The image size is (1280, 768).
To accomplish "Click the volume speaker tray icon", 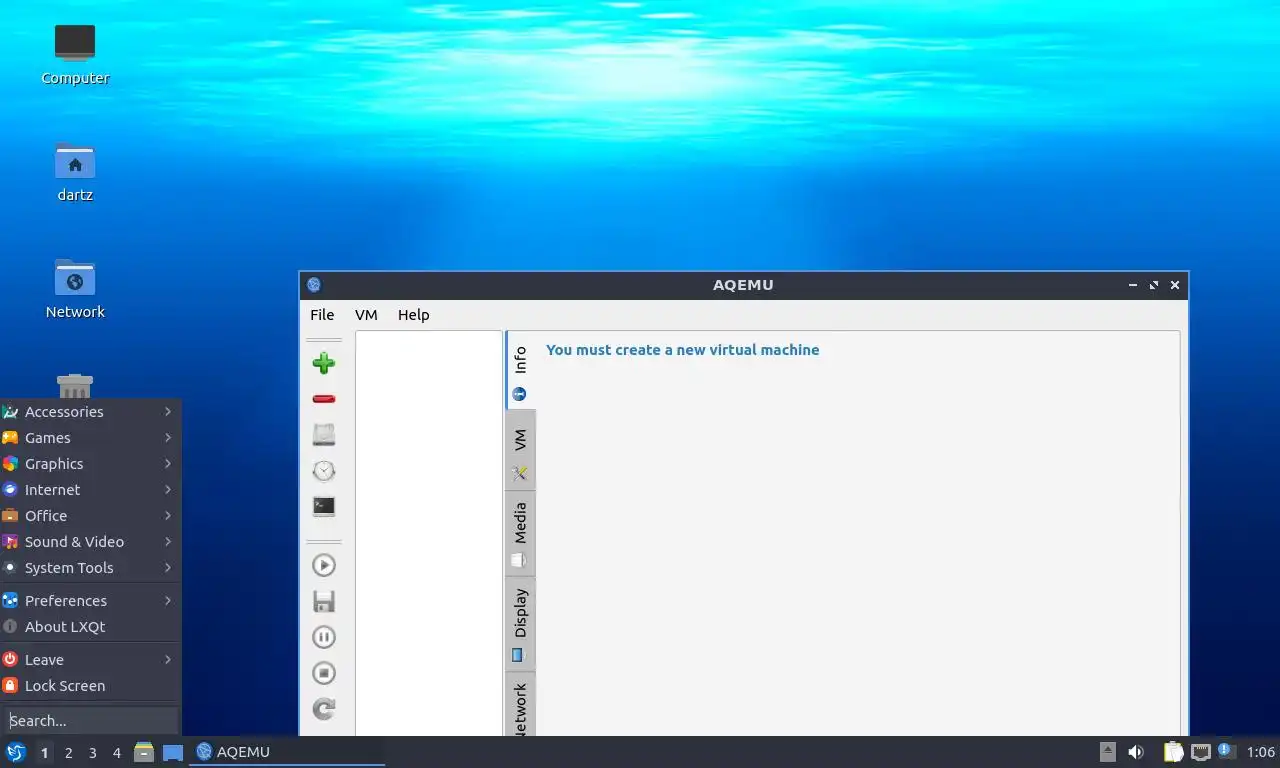I will (x=1136, y=752).
